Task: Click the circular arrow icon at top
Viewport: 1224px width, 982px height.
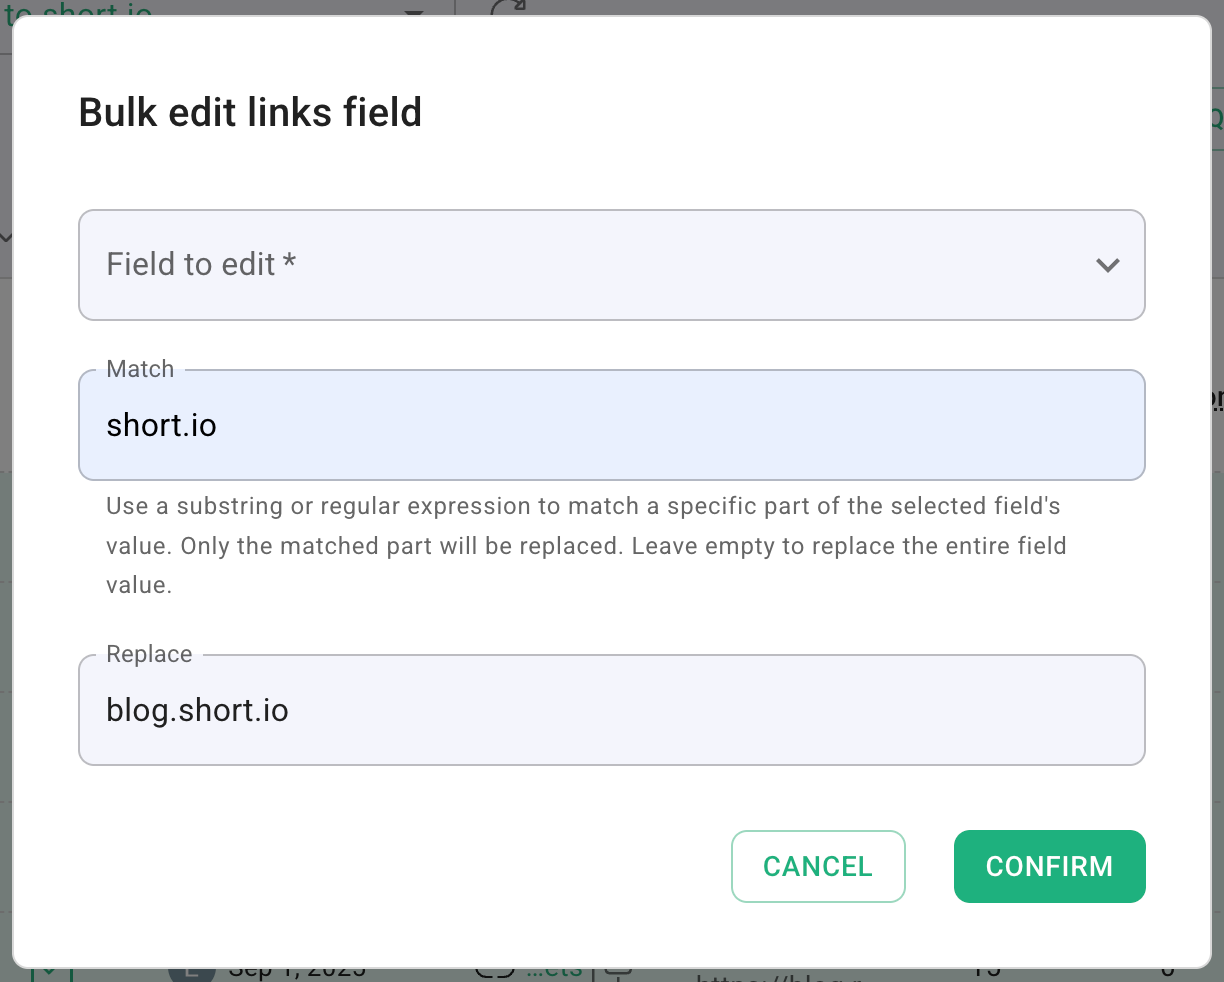Action: point(508,10)
